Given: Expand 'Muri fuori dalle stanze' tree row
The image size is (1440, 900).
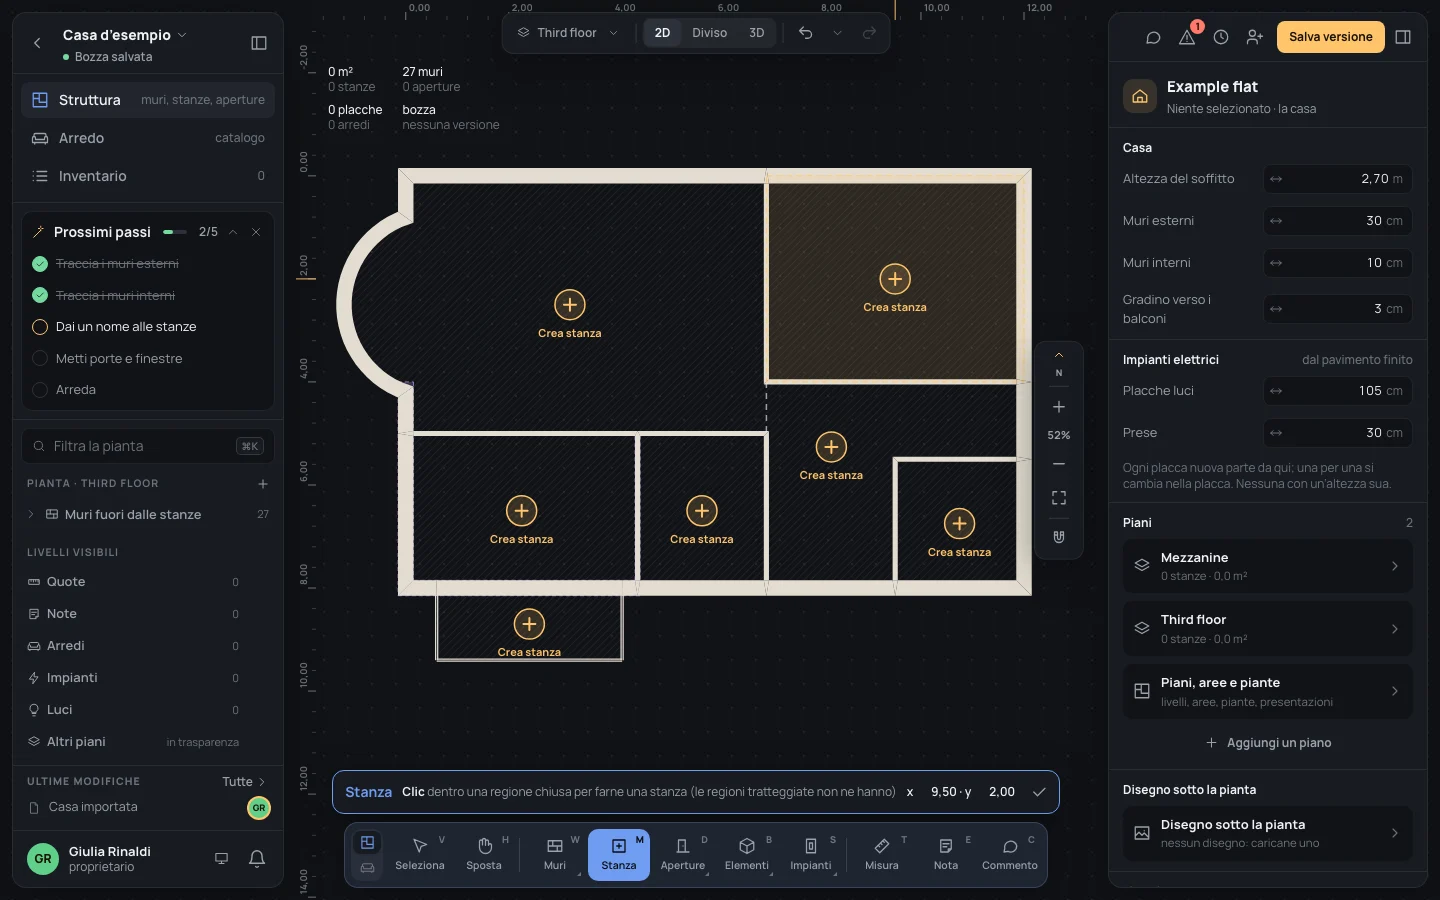Looking at the screenshot, I should point(31,515).
